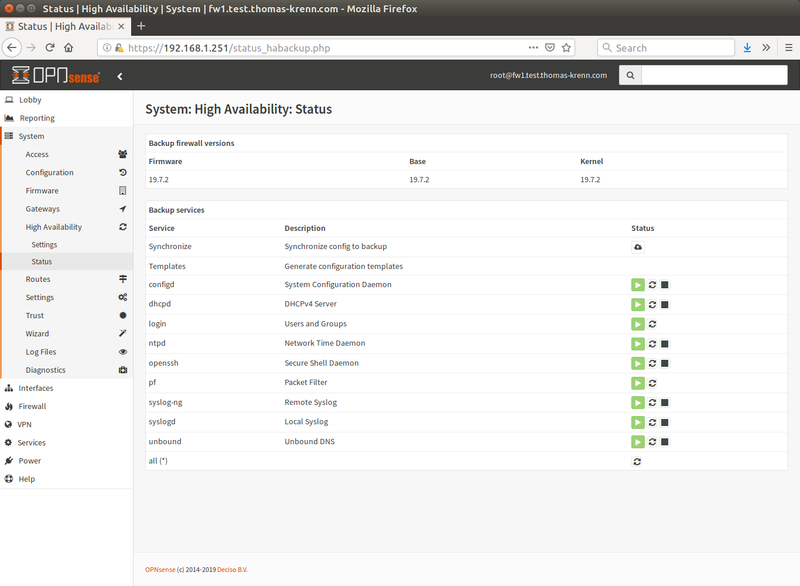
Task: Open Firefox downloads panel
Action: coord(747,48)
